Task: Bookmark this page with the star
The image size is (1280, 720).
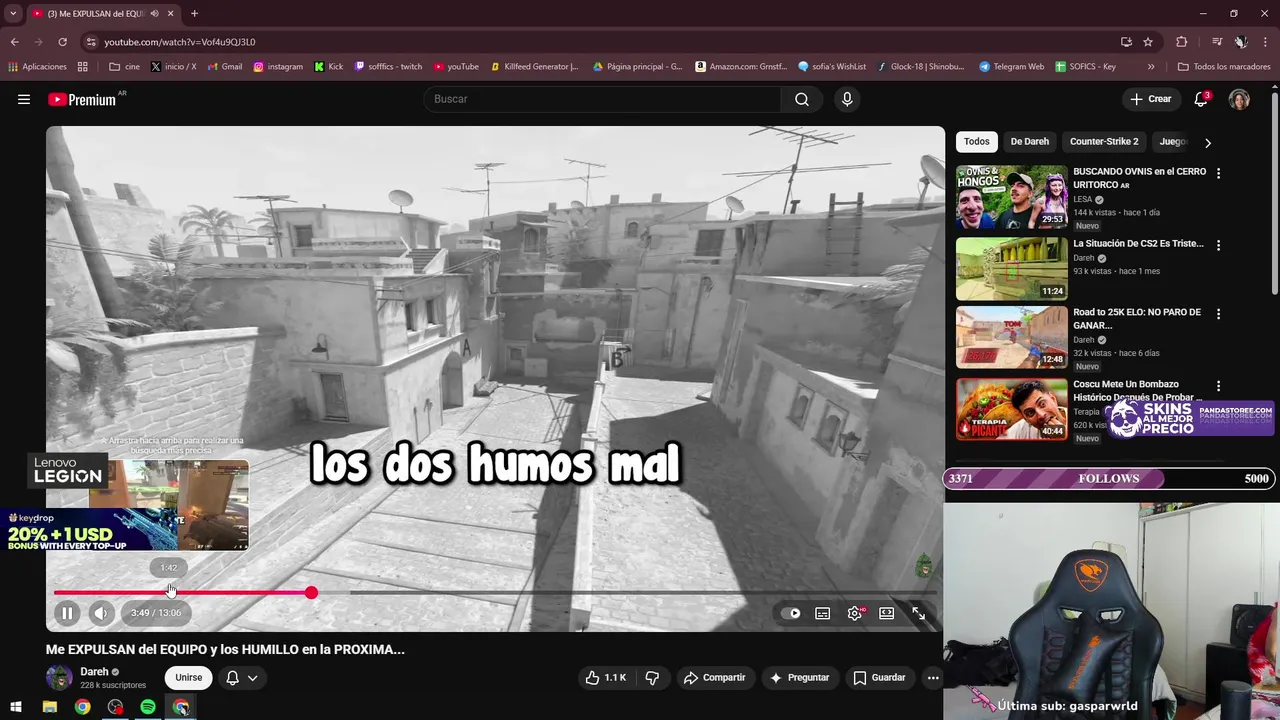Action: pos(1148,42)
